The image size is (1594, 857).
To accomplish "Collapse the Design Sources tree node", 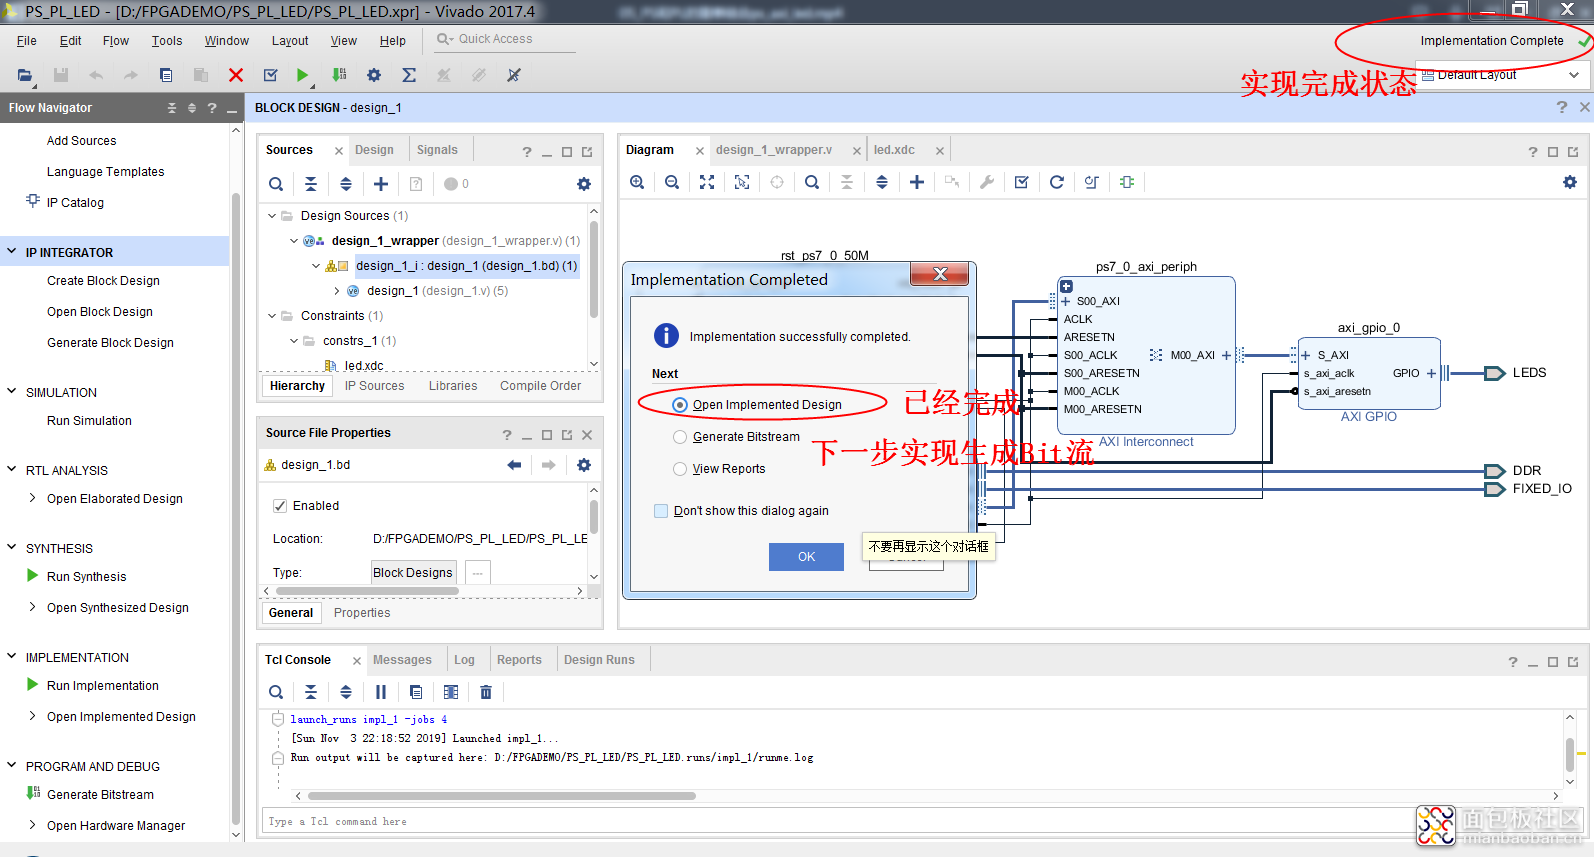I will pyautogui.click(x=272, y=216).
